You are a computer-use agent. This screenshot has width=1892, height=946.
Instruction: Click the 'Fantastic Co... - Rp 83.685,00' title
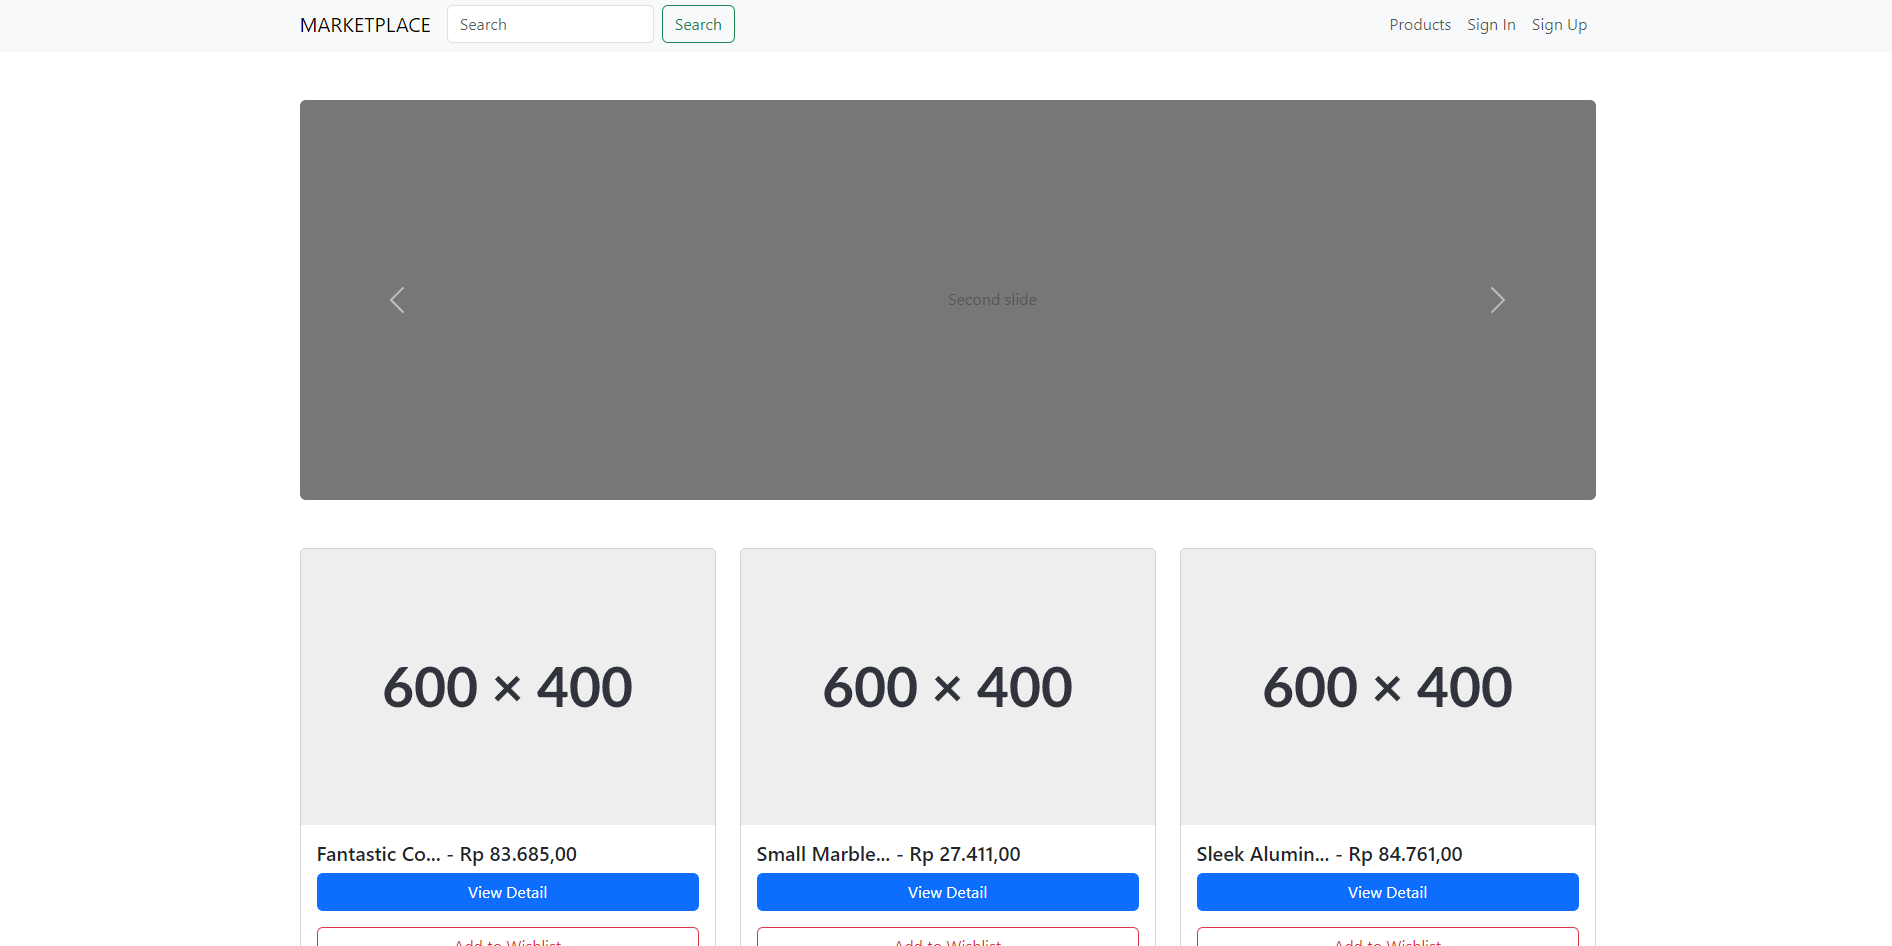point(447,854)
